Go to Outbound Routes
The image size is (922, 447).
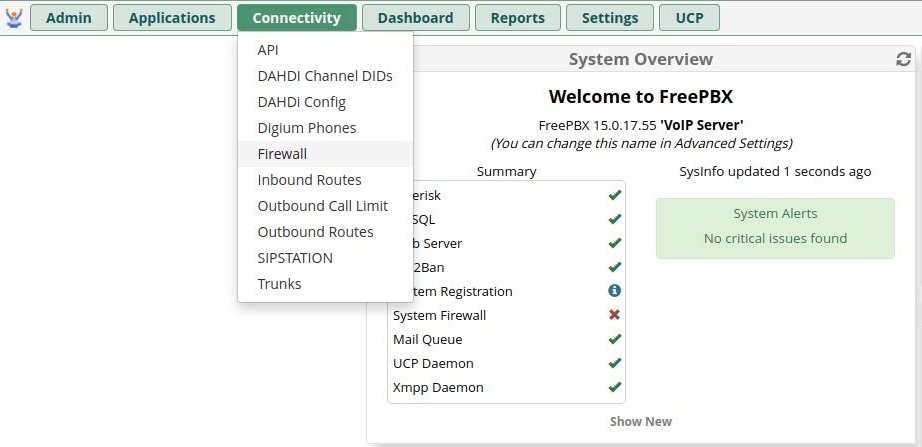315,232
